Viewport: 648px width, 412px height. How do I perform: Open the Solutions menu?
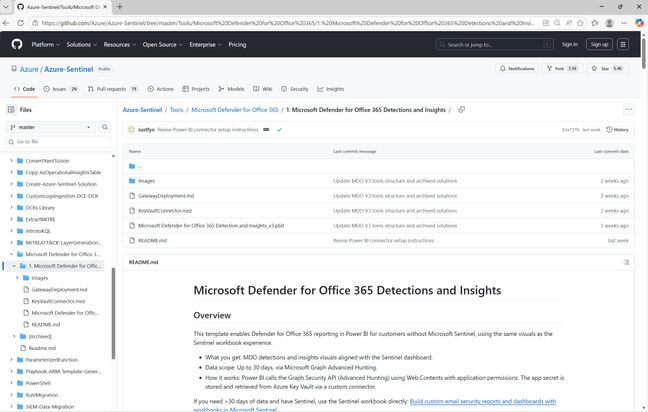tap(81, 44)
